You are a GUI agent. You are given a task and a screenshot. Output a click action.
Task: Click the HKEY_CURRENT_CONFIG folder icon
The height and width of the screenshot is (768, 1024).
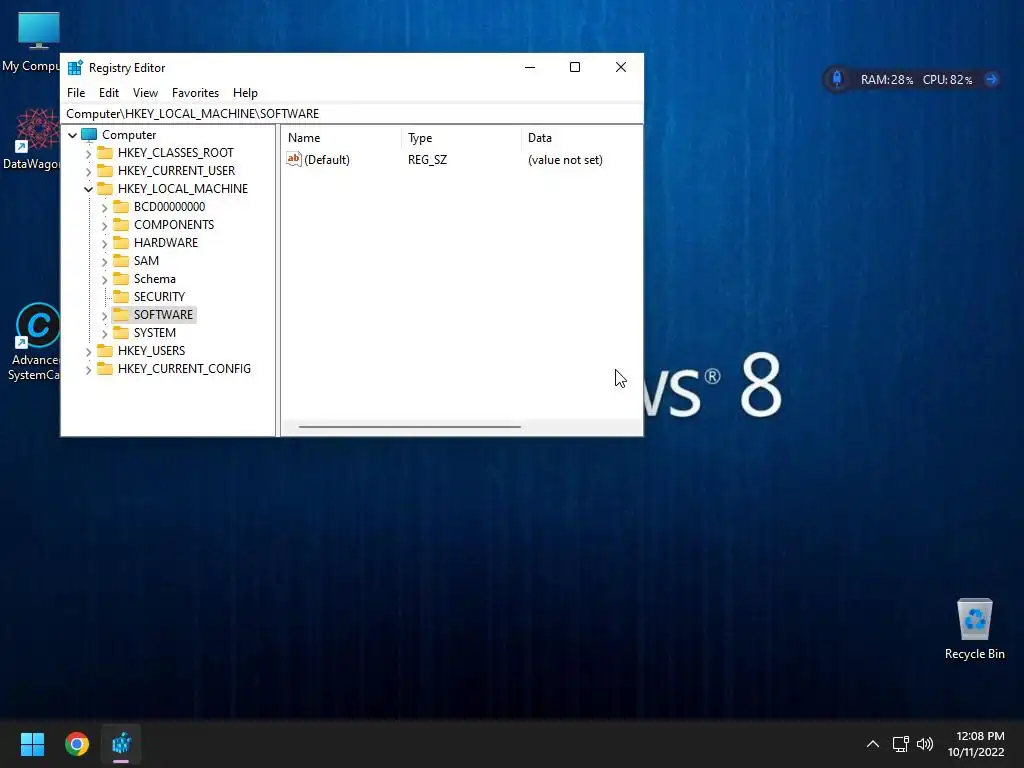click(104, 368)
